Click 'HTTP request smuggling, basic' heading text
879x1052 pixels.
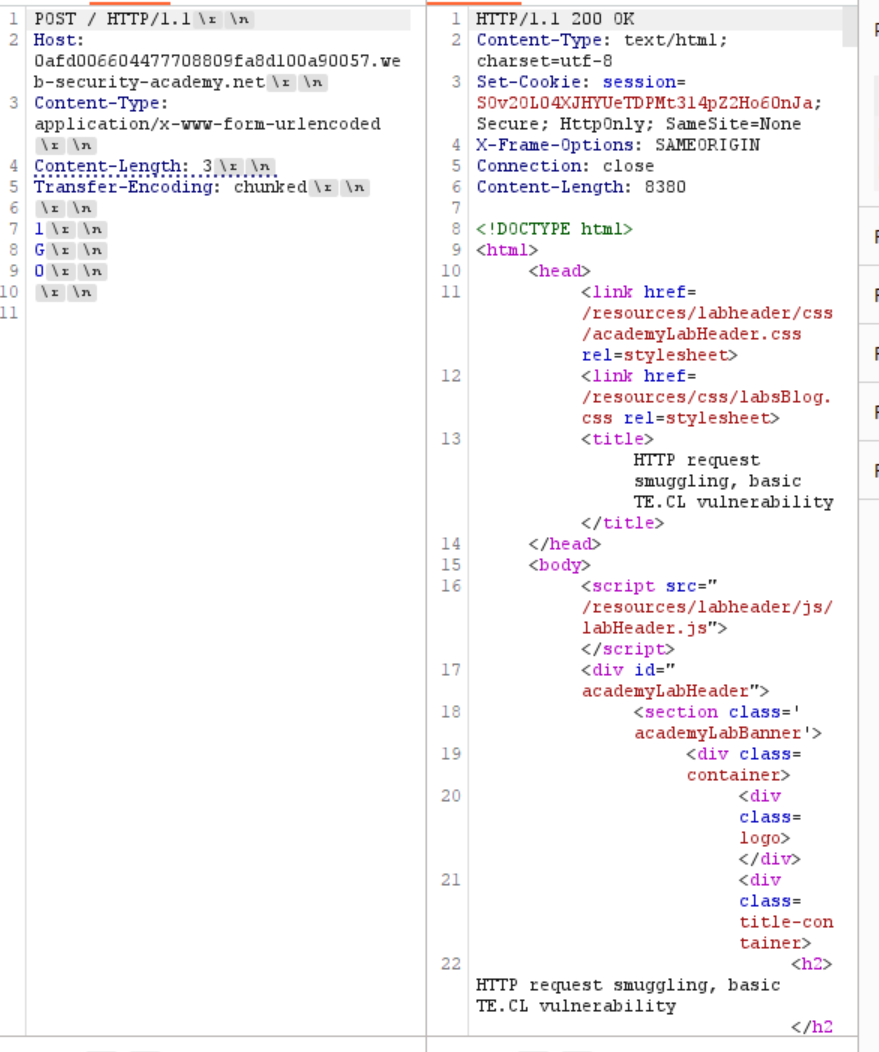point(628,985)
